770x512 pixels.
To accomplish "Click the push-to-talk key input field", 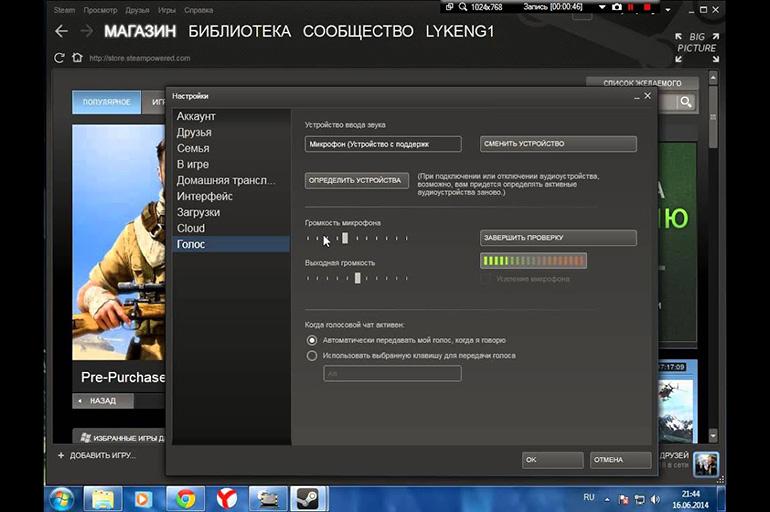I will click(392, 373).
